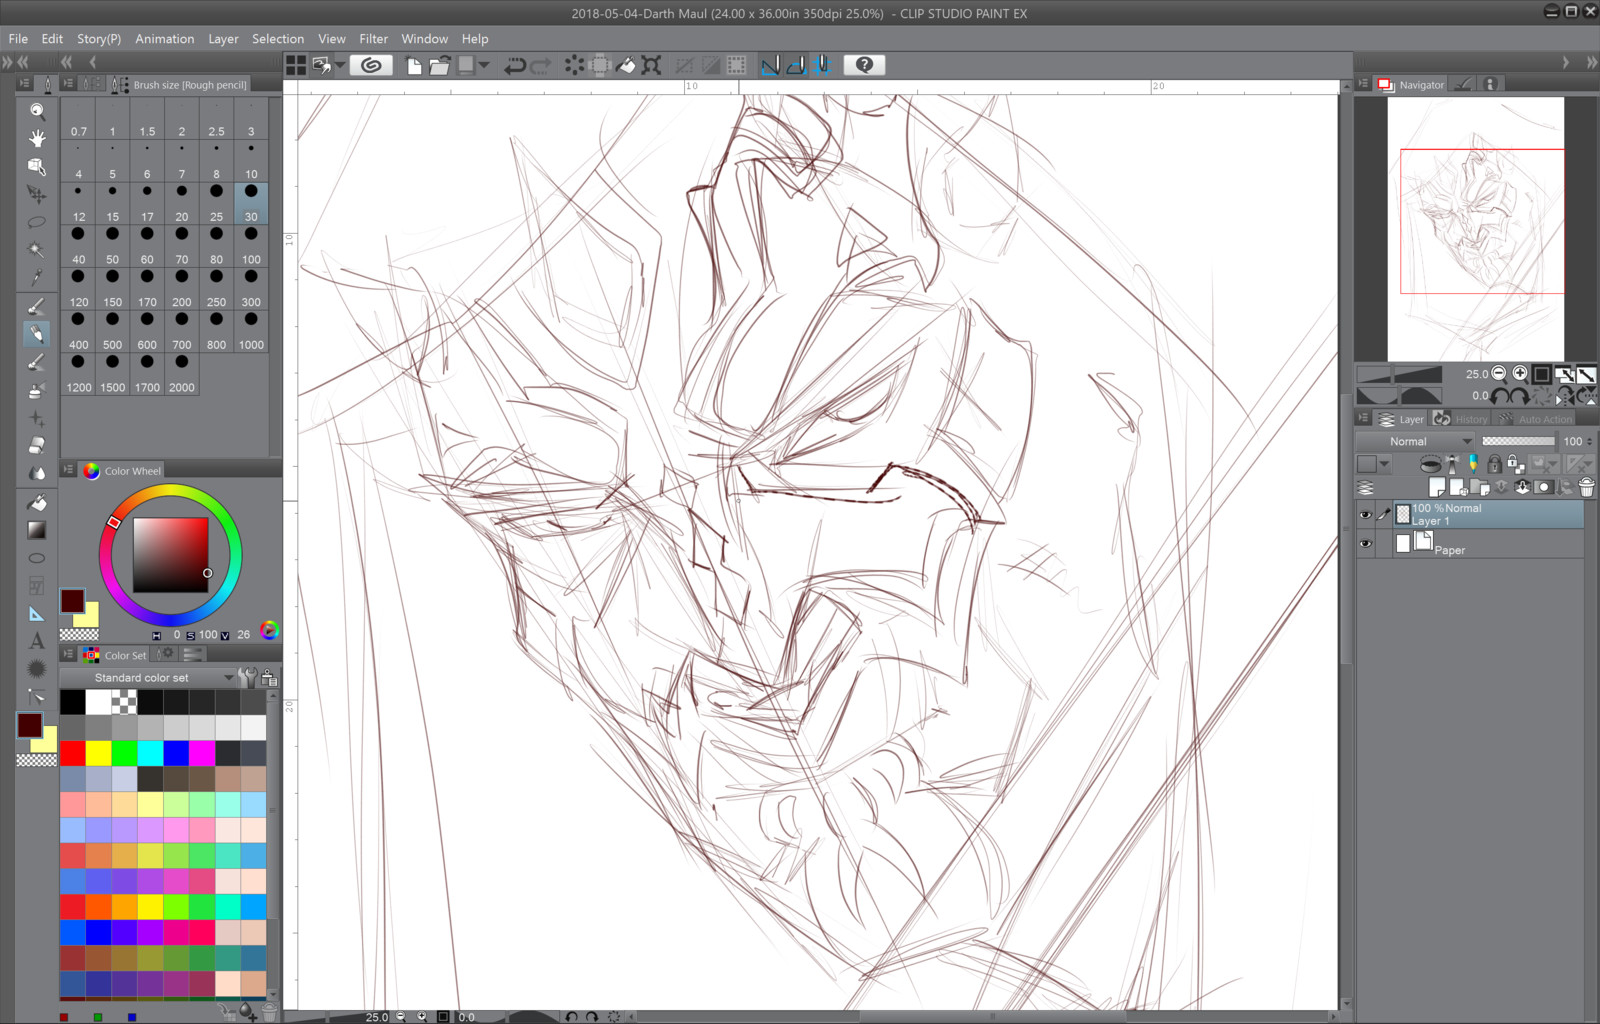Screen dimensions: 1600x1024
Task: Toggle snap to grid
Action: coord(822,65)
